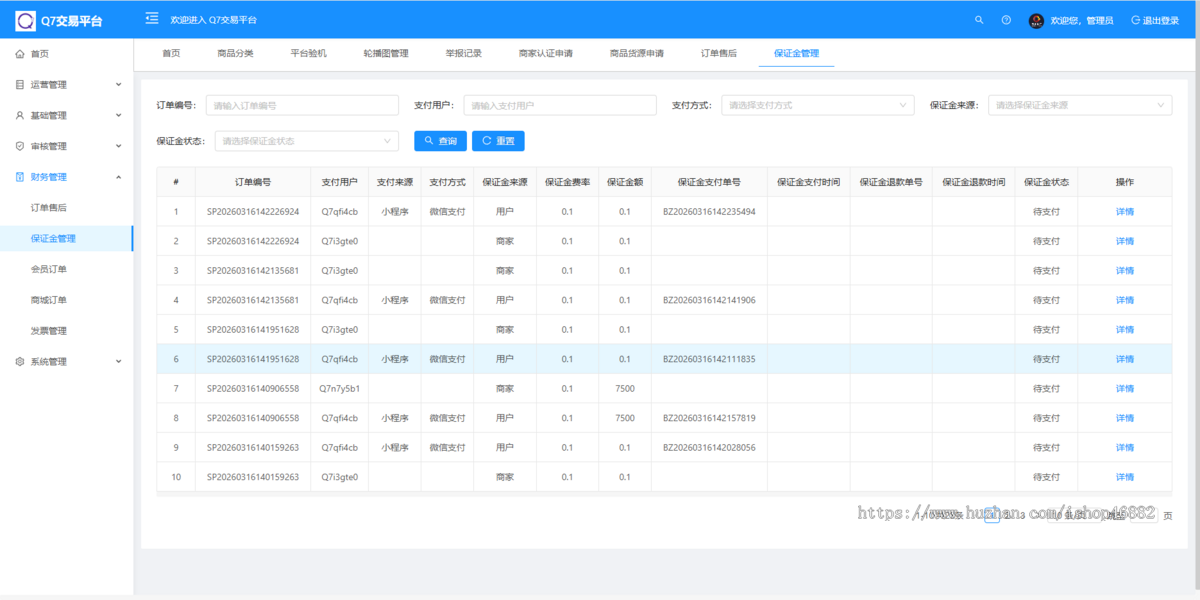Click payment number BZ20260316142111835
The width and height of the screenshot is (1200, 600).
pyautogui.click(x=709, y=359)
